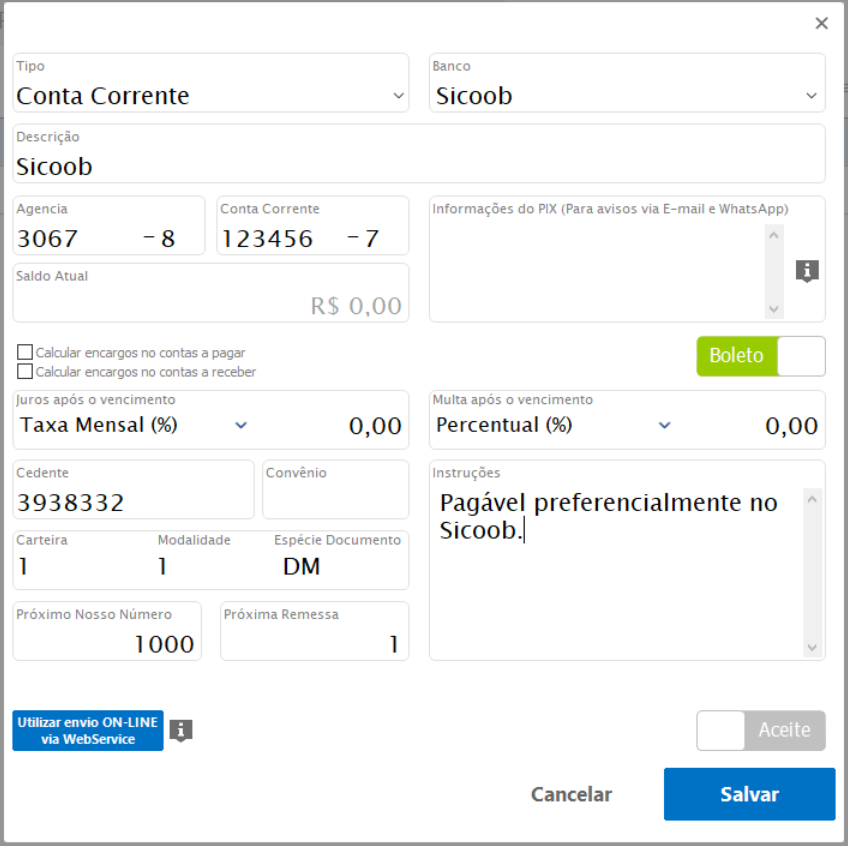Expand the Banco dropdown list
The height and width of the screenshot is (846, 848).
[x=811, y=96]
